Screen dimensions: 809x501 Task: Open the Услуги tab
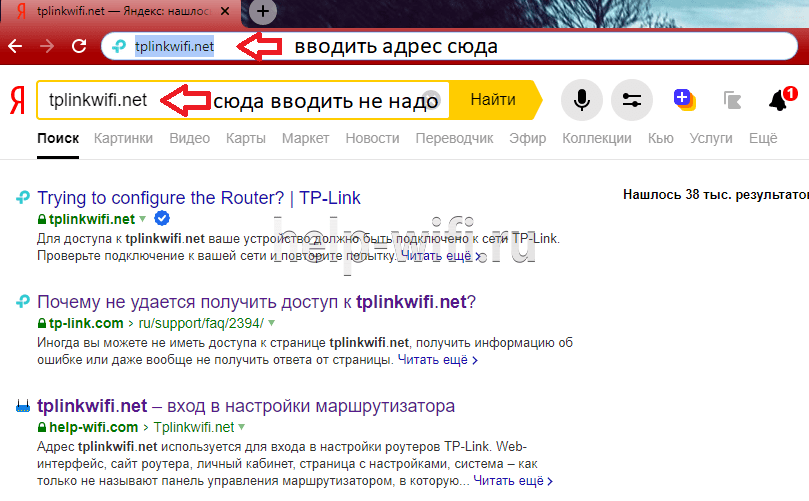pyautogui.click(x=711, y=138)
